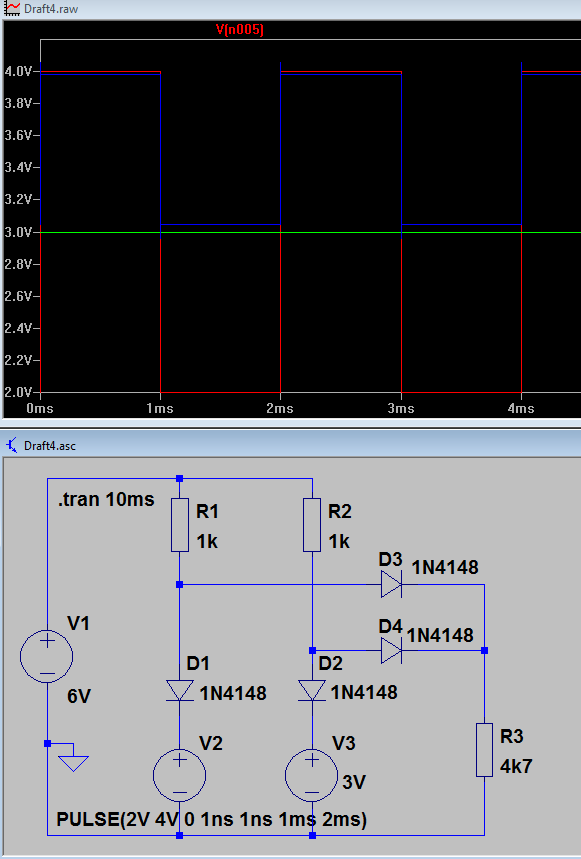This screenshot has height=859, width=581.
Task: Activate the Draft4.raw waveform window title
Action: click(x=51, y=9)
